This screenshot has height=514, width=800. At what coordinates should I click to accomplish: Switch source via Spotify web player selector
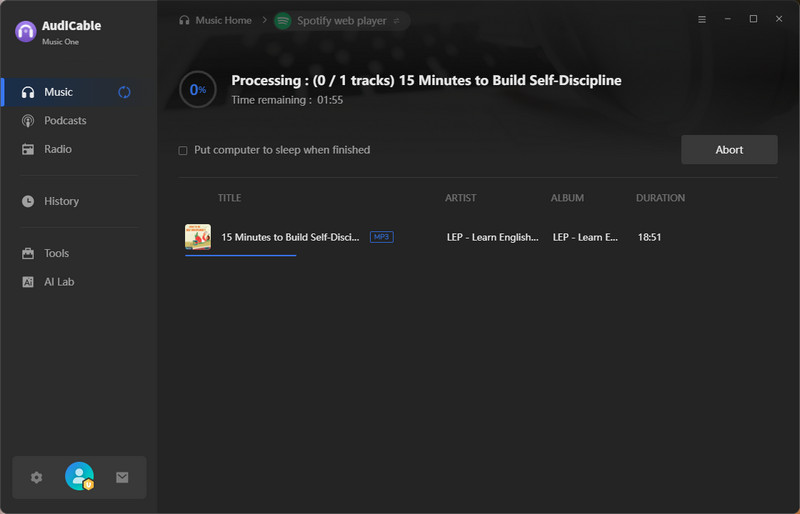coord(341,21)
